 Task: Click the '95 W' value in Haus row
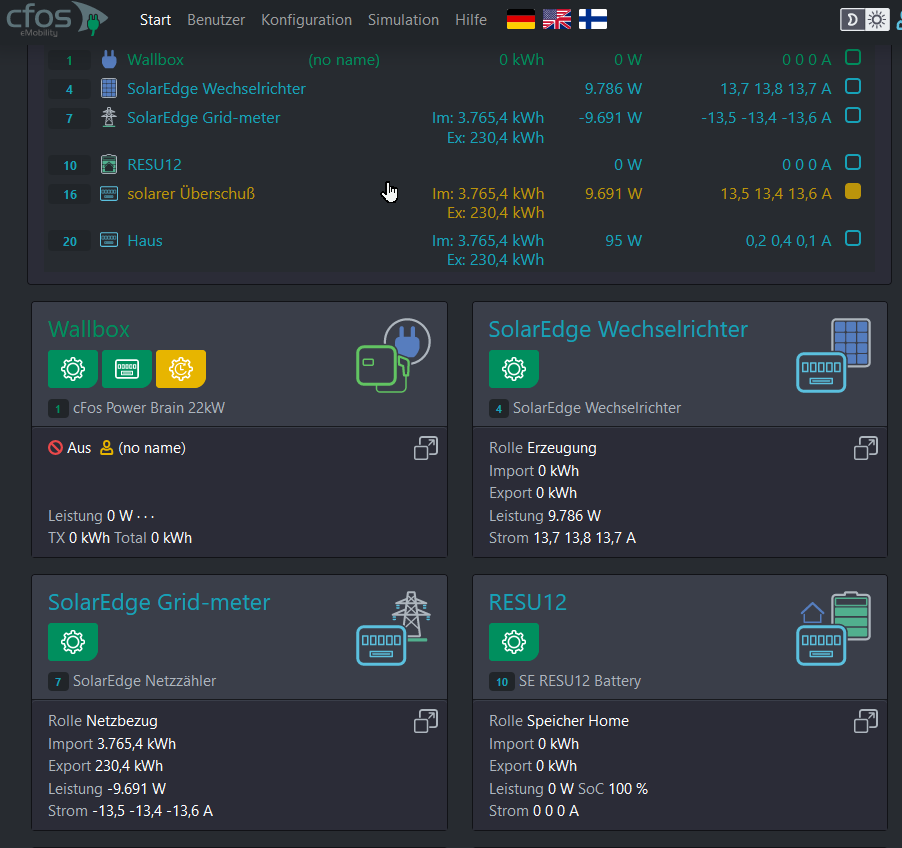[x=624, y=240]
